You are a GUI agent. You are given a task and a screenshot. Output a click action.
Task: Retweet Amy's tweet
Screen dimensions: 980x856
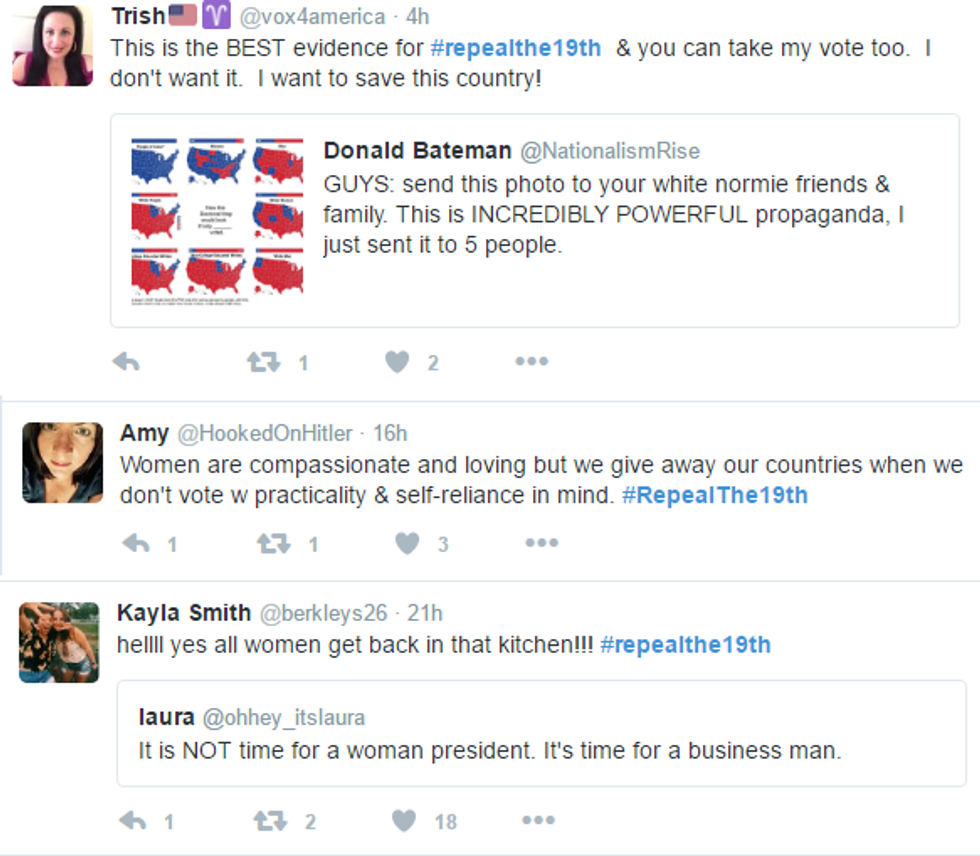coord(273,543)
